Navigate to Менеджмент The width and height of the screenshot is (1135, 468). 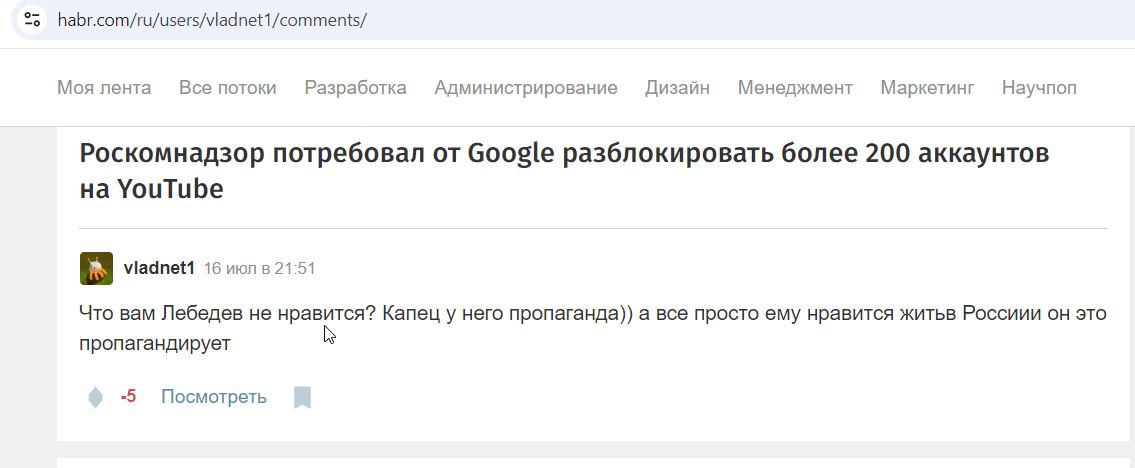795,88
